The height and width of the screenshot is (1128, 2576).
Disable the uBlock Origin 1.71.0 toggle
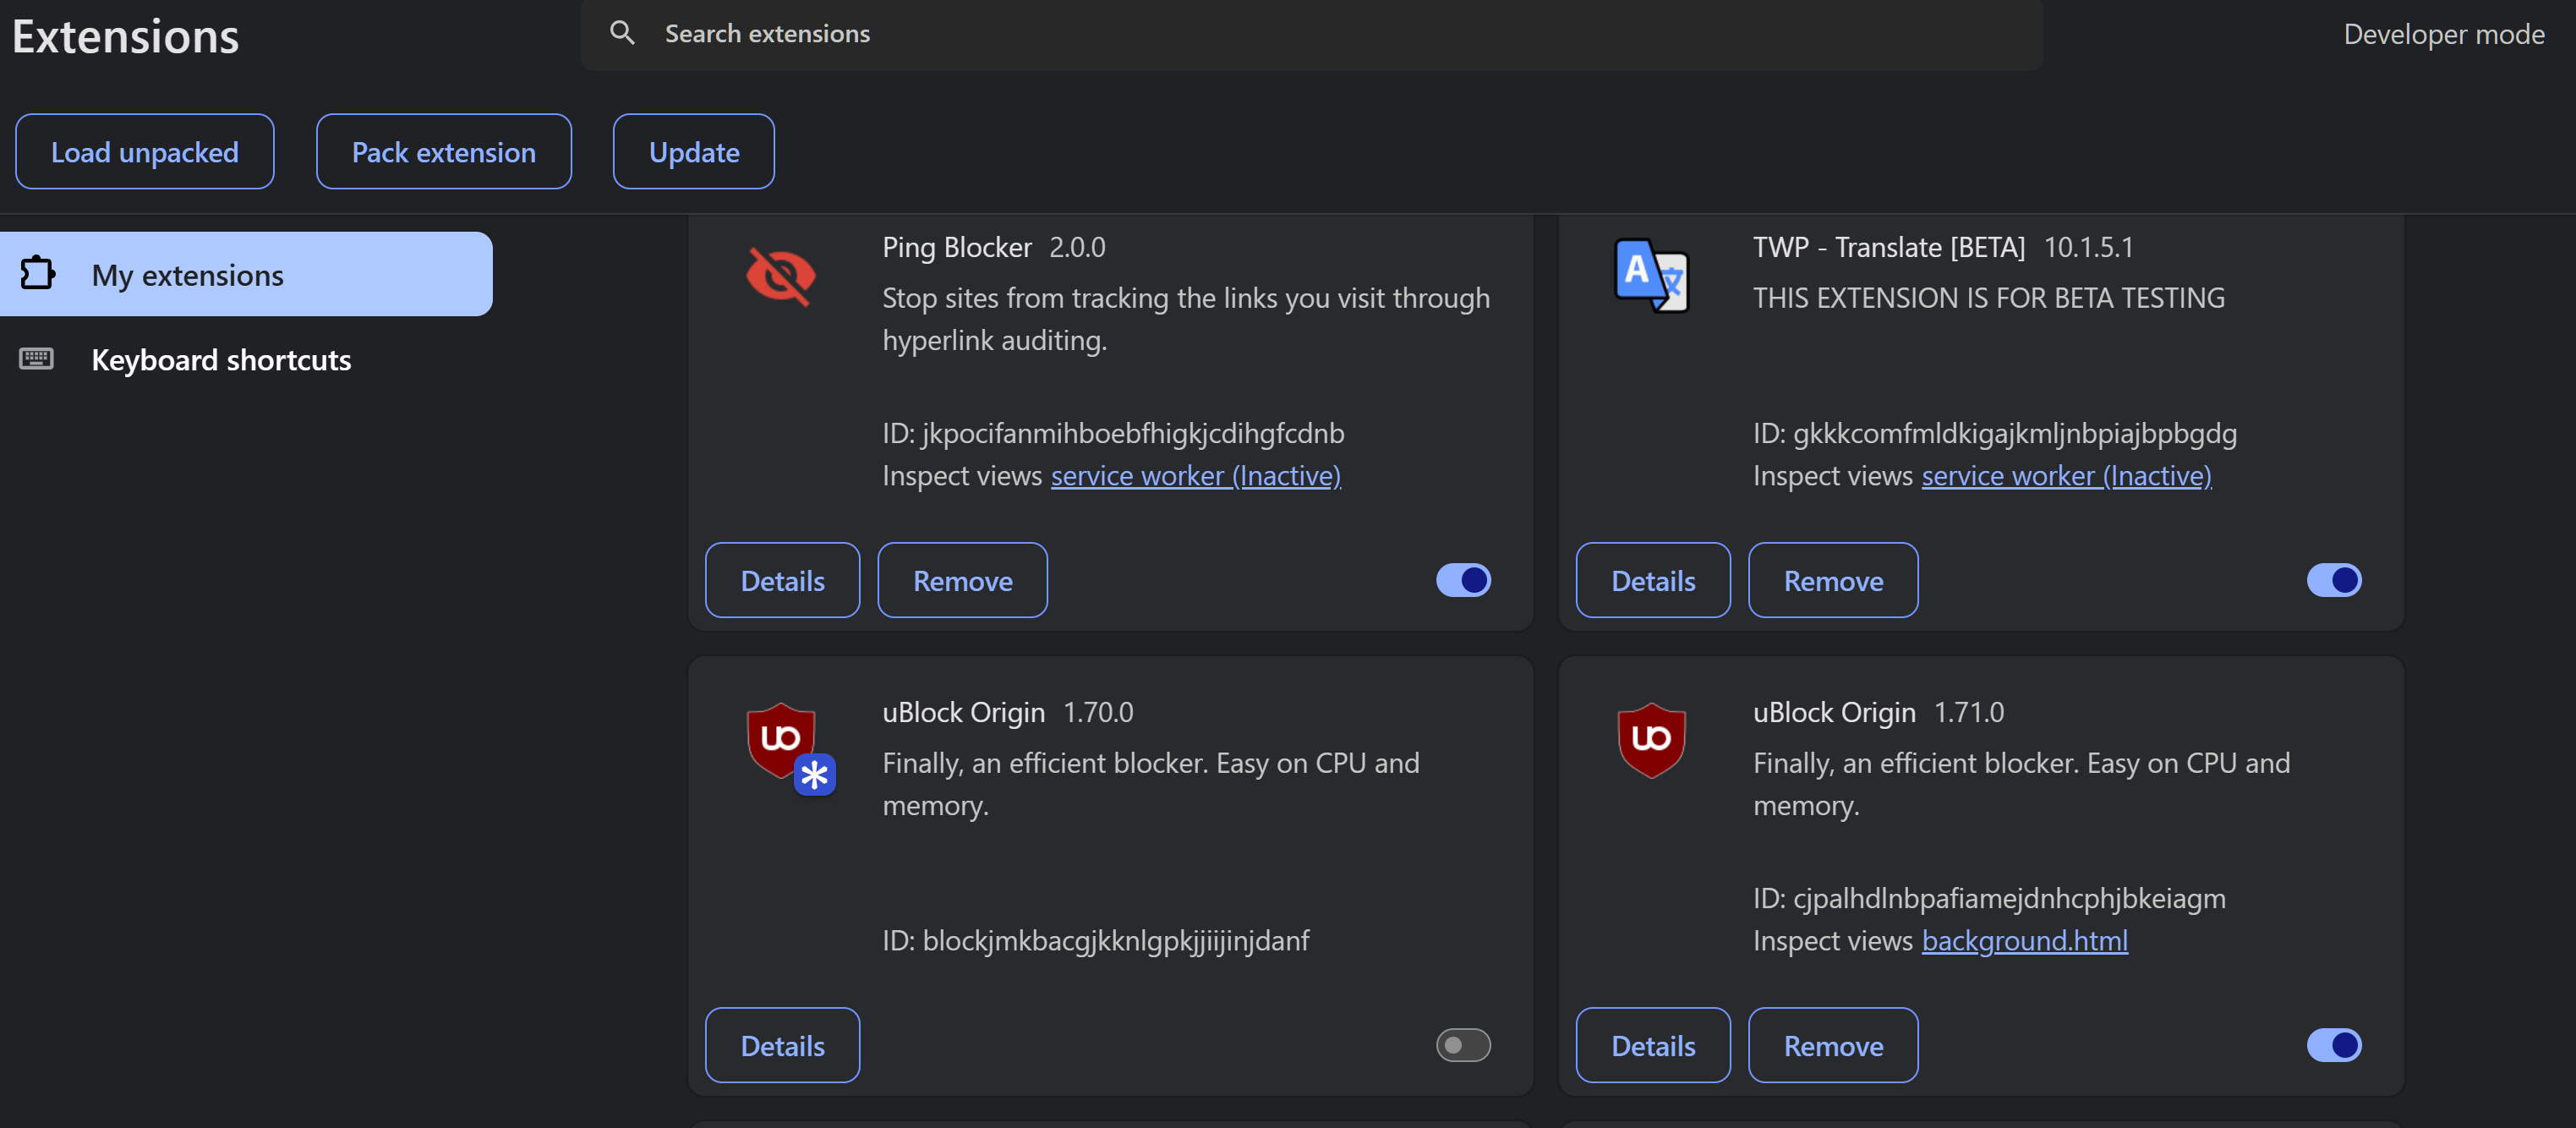coord(2334,1045)
